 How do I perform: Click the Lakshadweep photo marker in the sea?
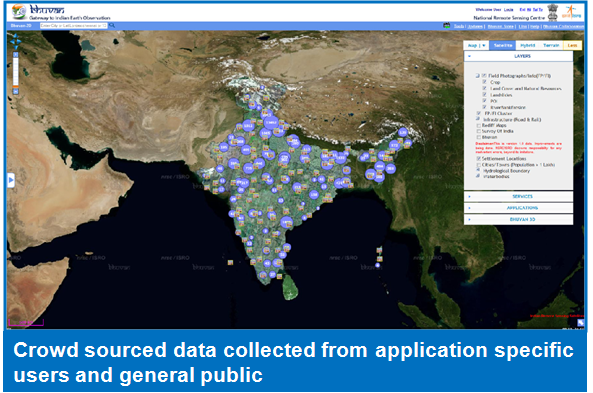coord(230,262)
